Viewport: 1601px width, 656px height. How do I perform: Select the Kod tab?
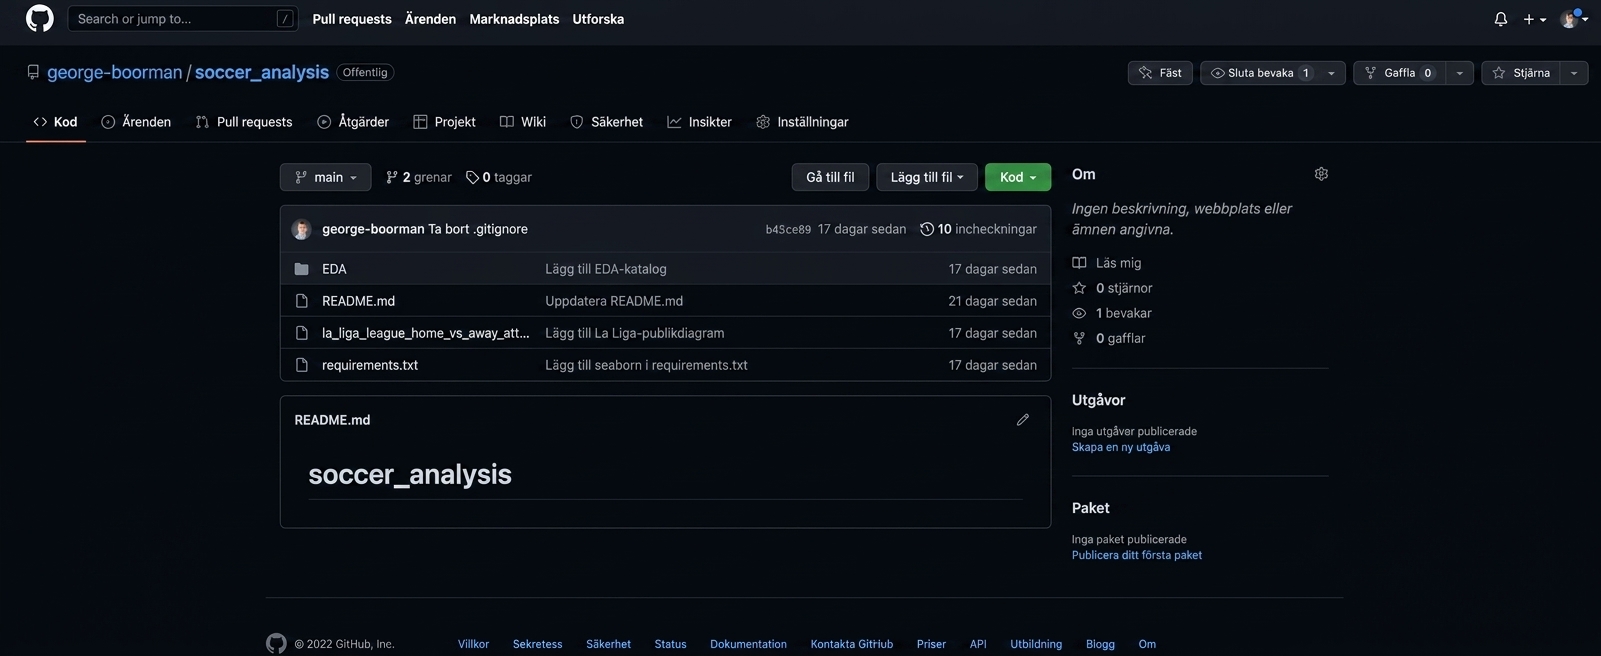pyautogui.click(x=55, y=122)
